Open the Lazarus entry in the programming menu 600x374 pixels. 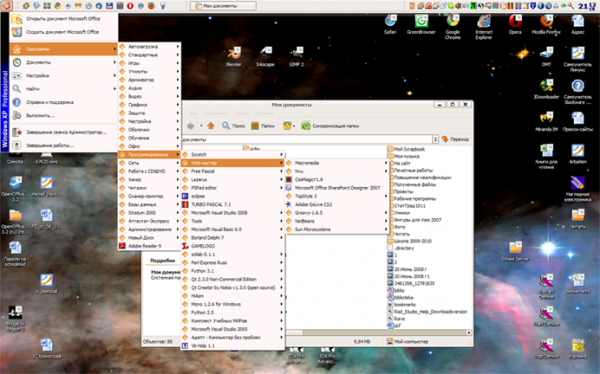(x=232, y=179)
